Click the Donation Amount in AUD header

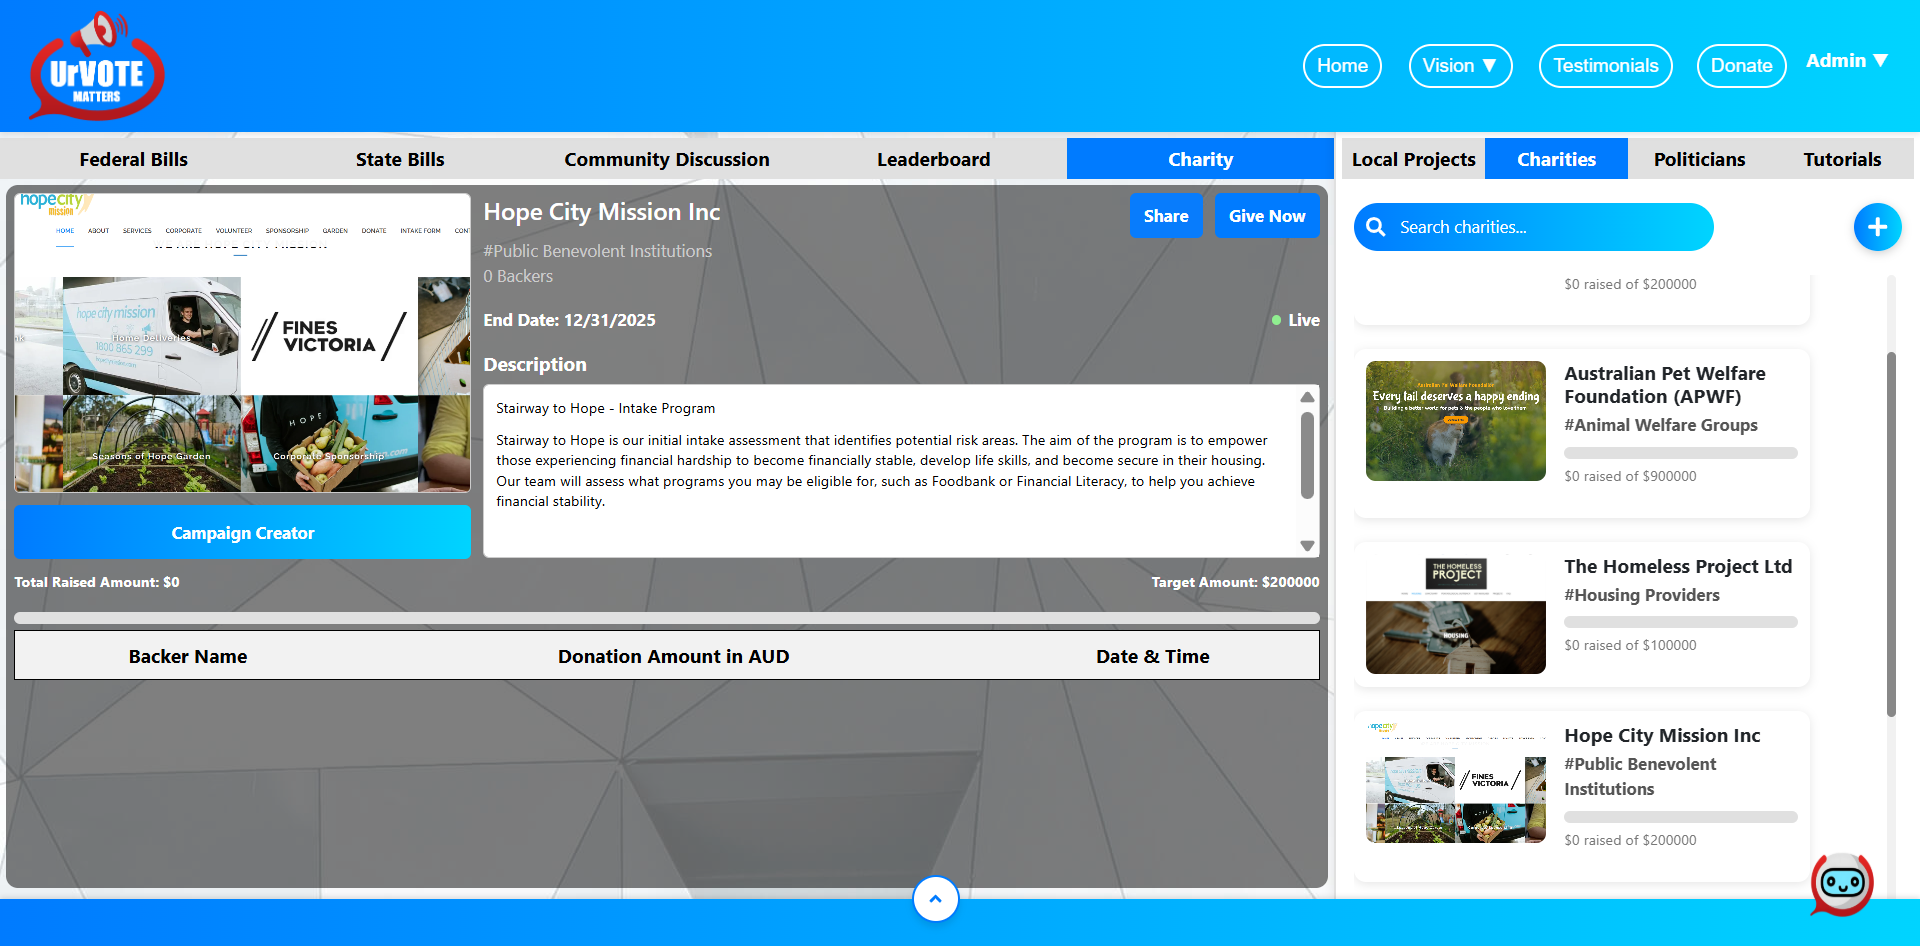click(673, 656)
